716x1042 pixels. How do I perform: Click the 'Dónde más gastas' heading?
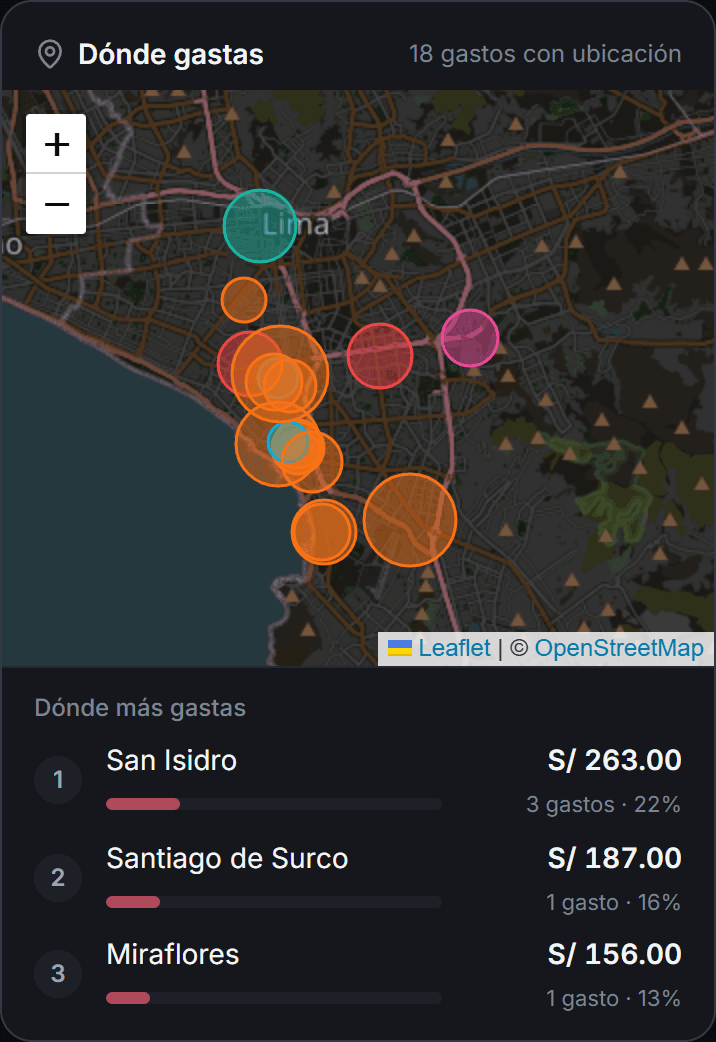[140, 708]
